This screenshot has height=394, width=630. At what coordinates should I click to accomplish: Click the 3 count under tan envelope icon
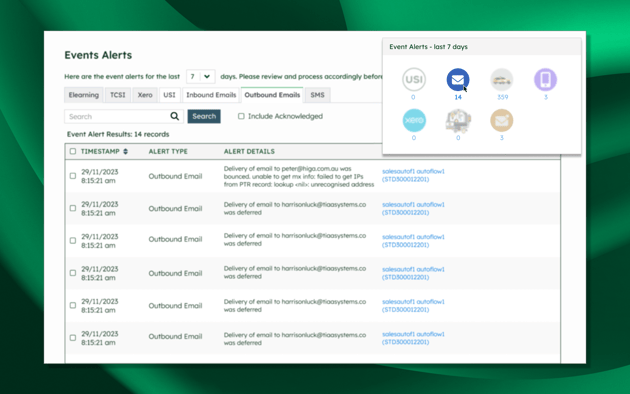502,138
